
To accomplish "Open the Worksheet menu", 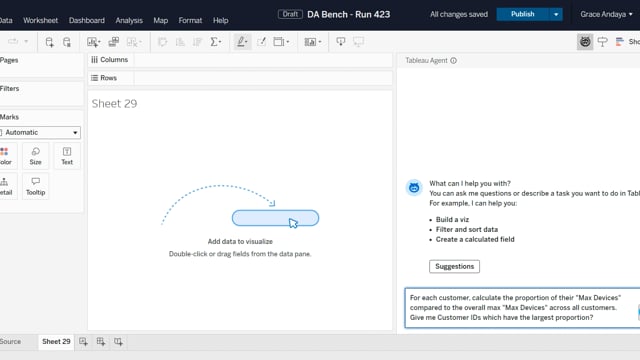I will [40, 20].
